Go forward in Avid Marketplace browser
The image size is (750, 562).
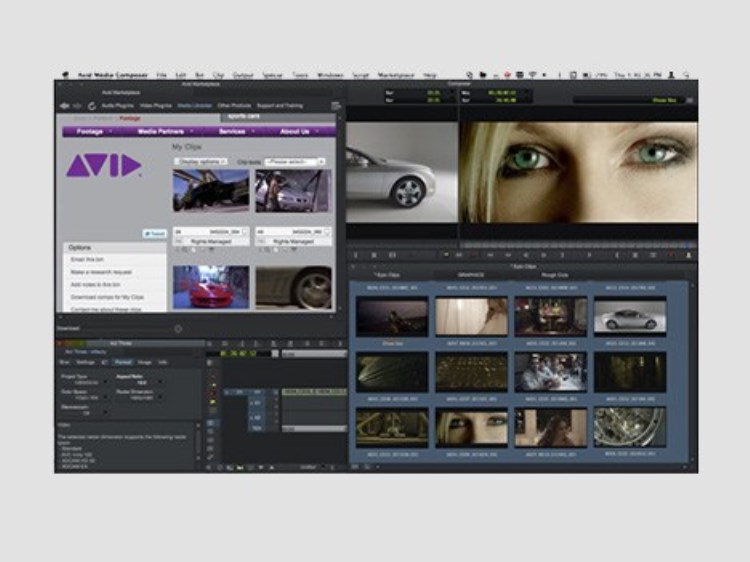77,106
